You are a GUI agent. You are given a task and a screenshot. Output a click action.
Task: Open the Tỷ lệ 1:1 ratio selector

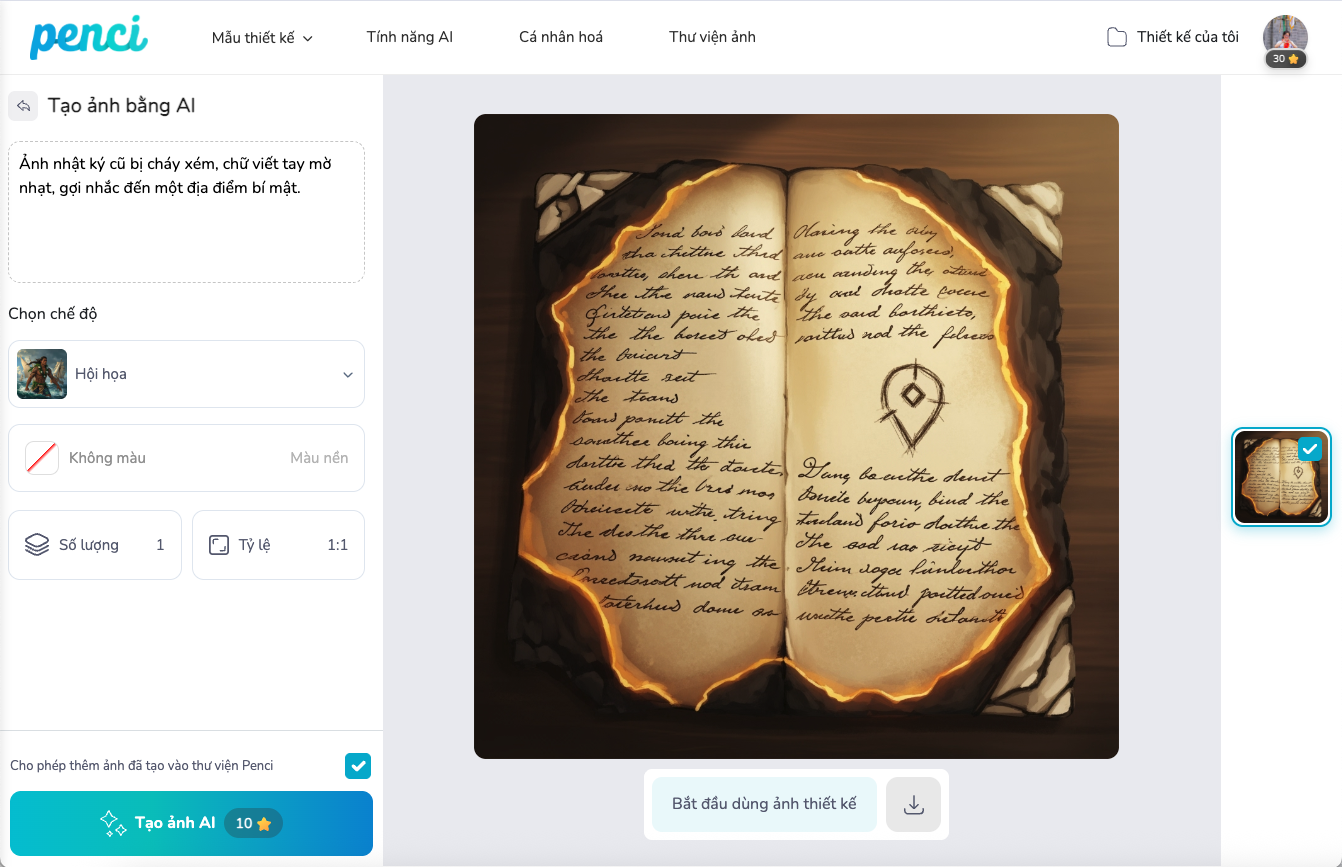click(278, 545)
